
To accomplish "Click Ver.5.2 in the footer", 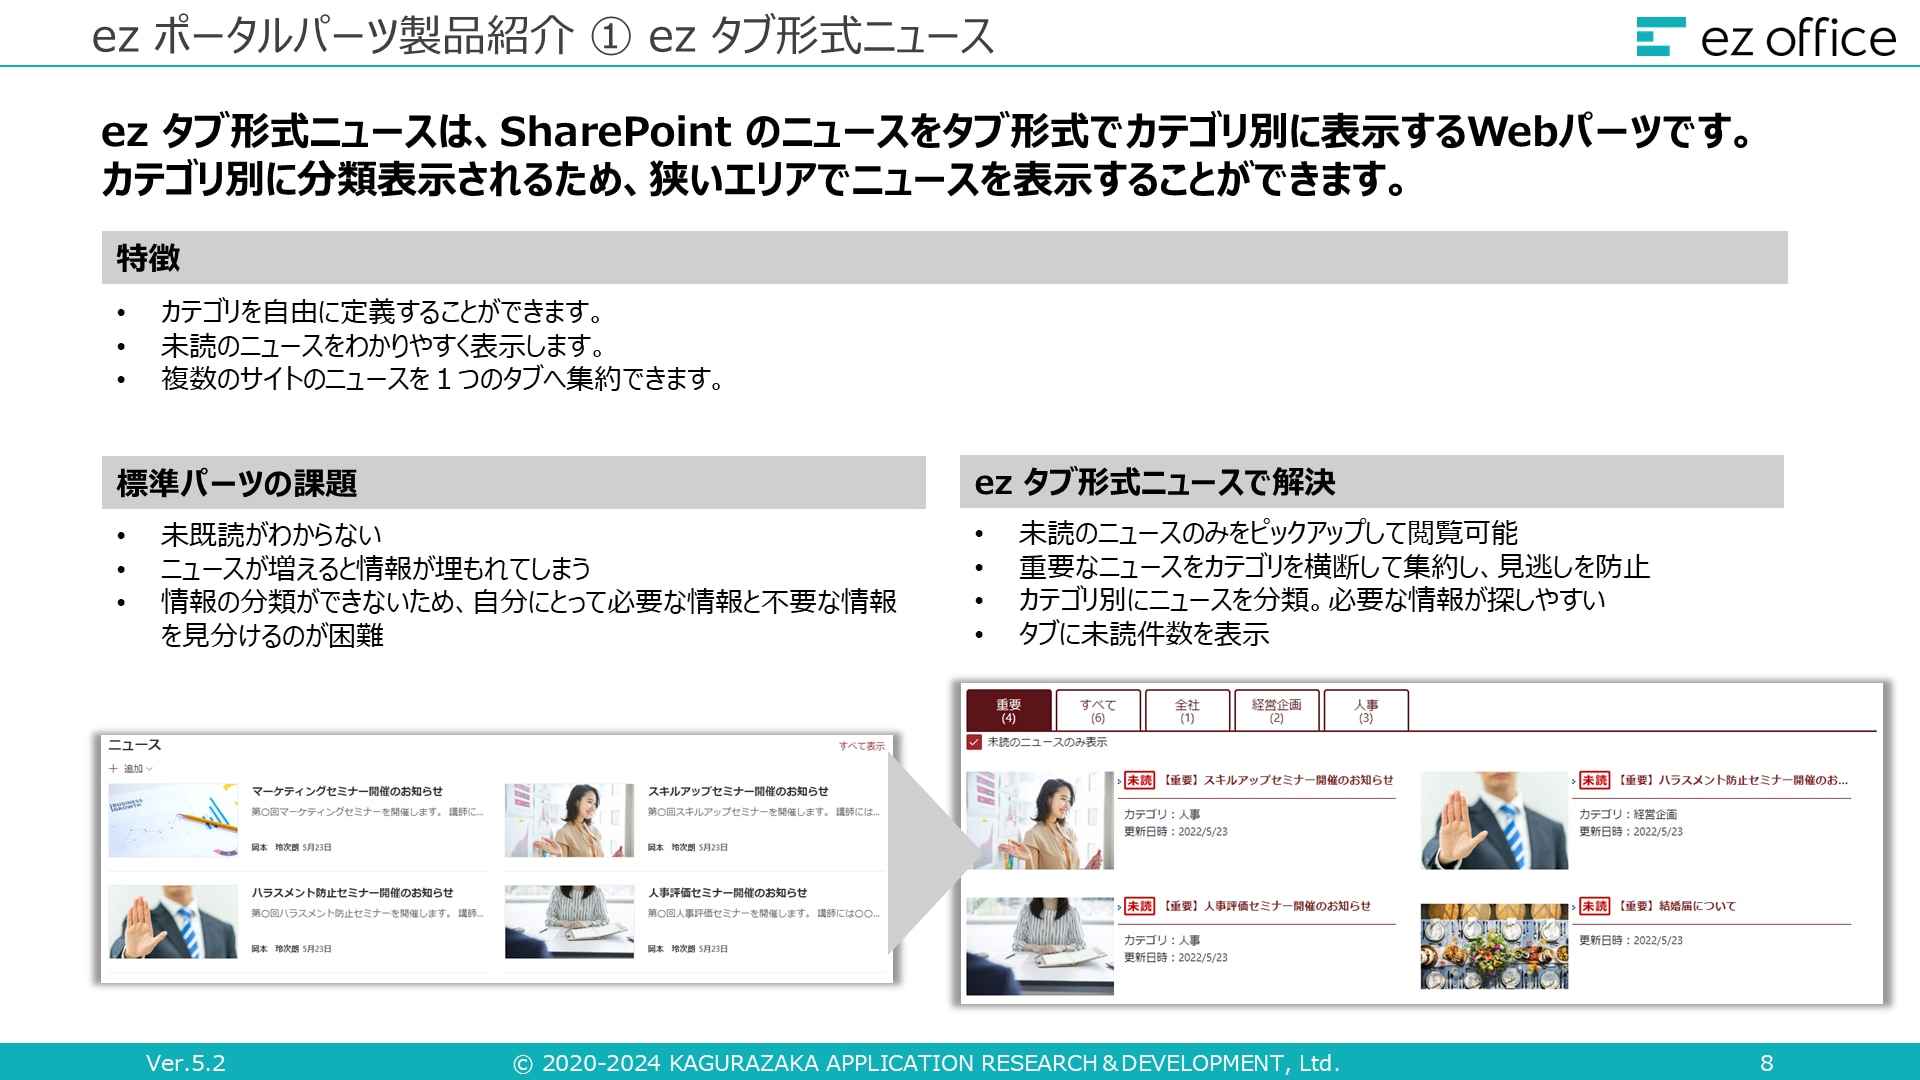I will (186, 1063).
